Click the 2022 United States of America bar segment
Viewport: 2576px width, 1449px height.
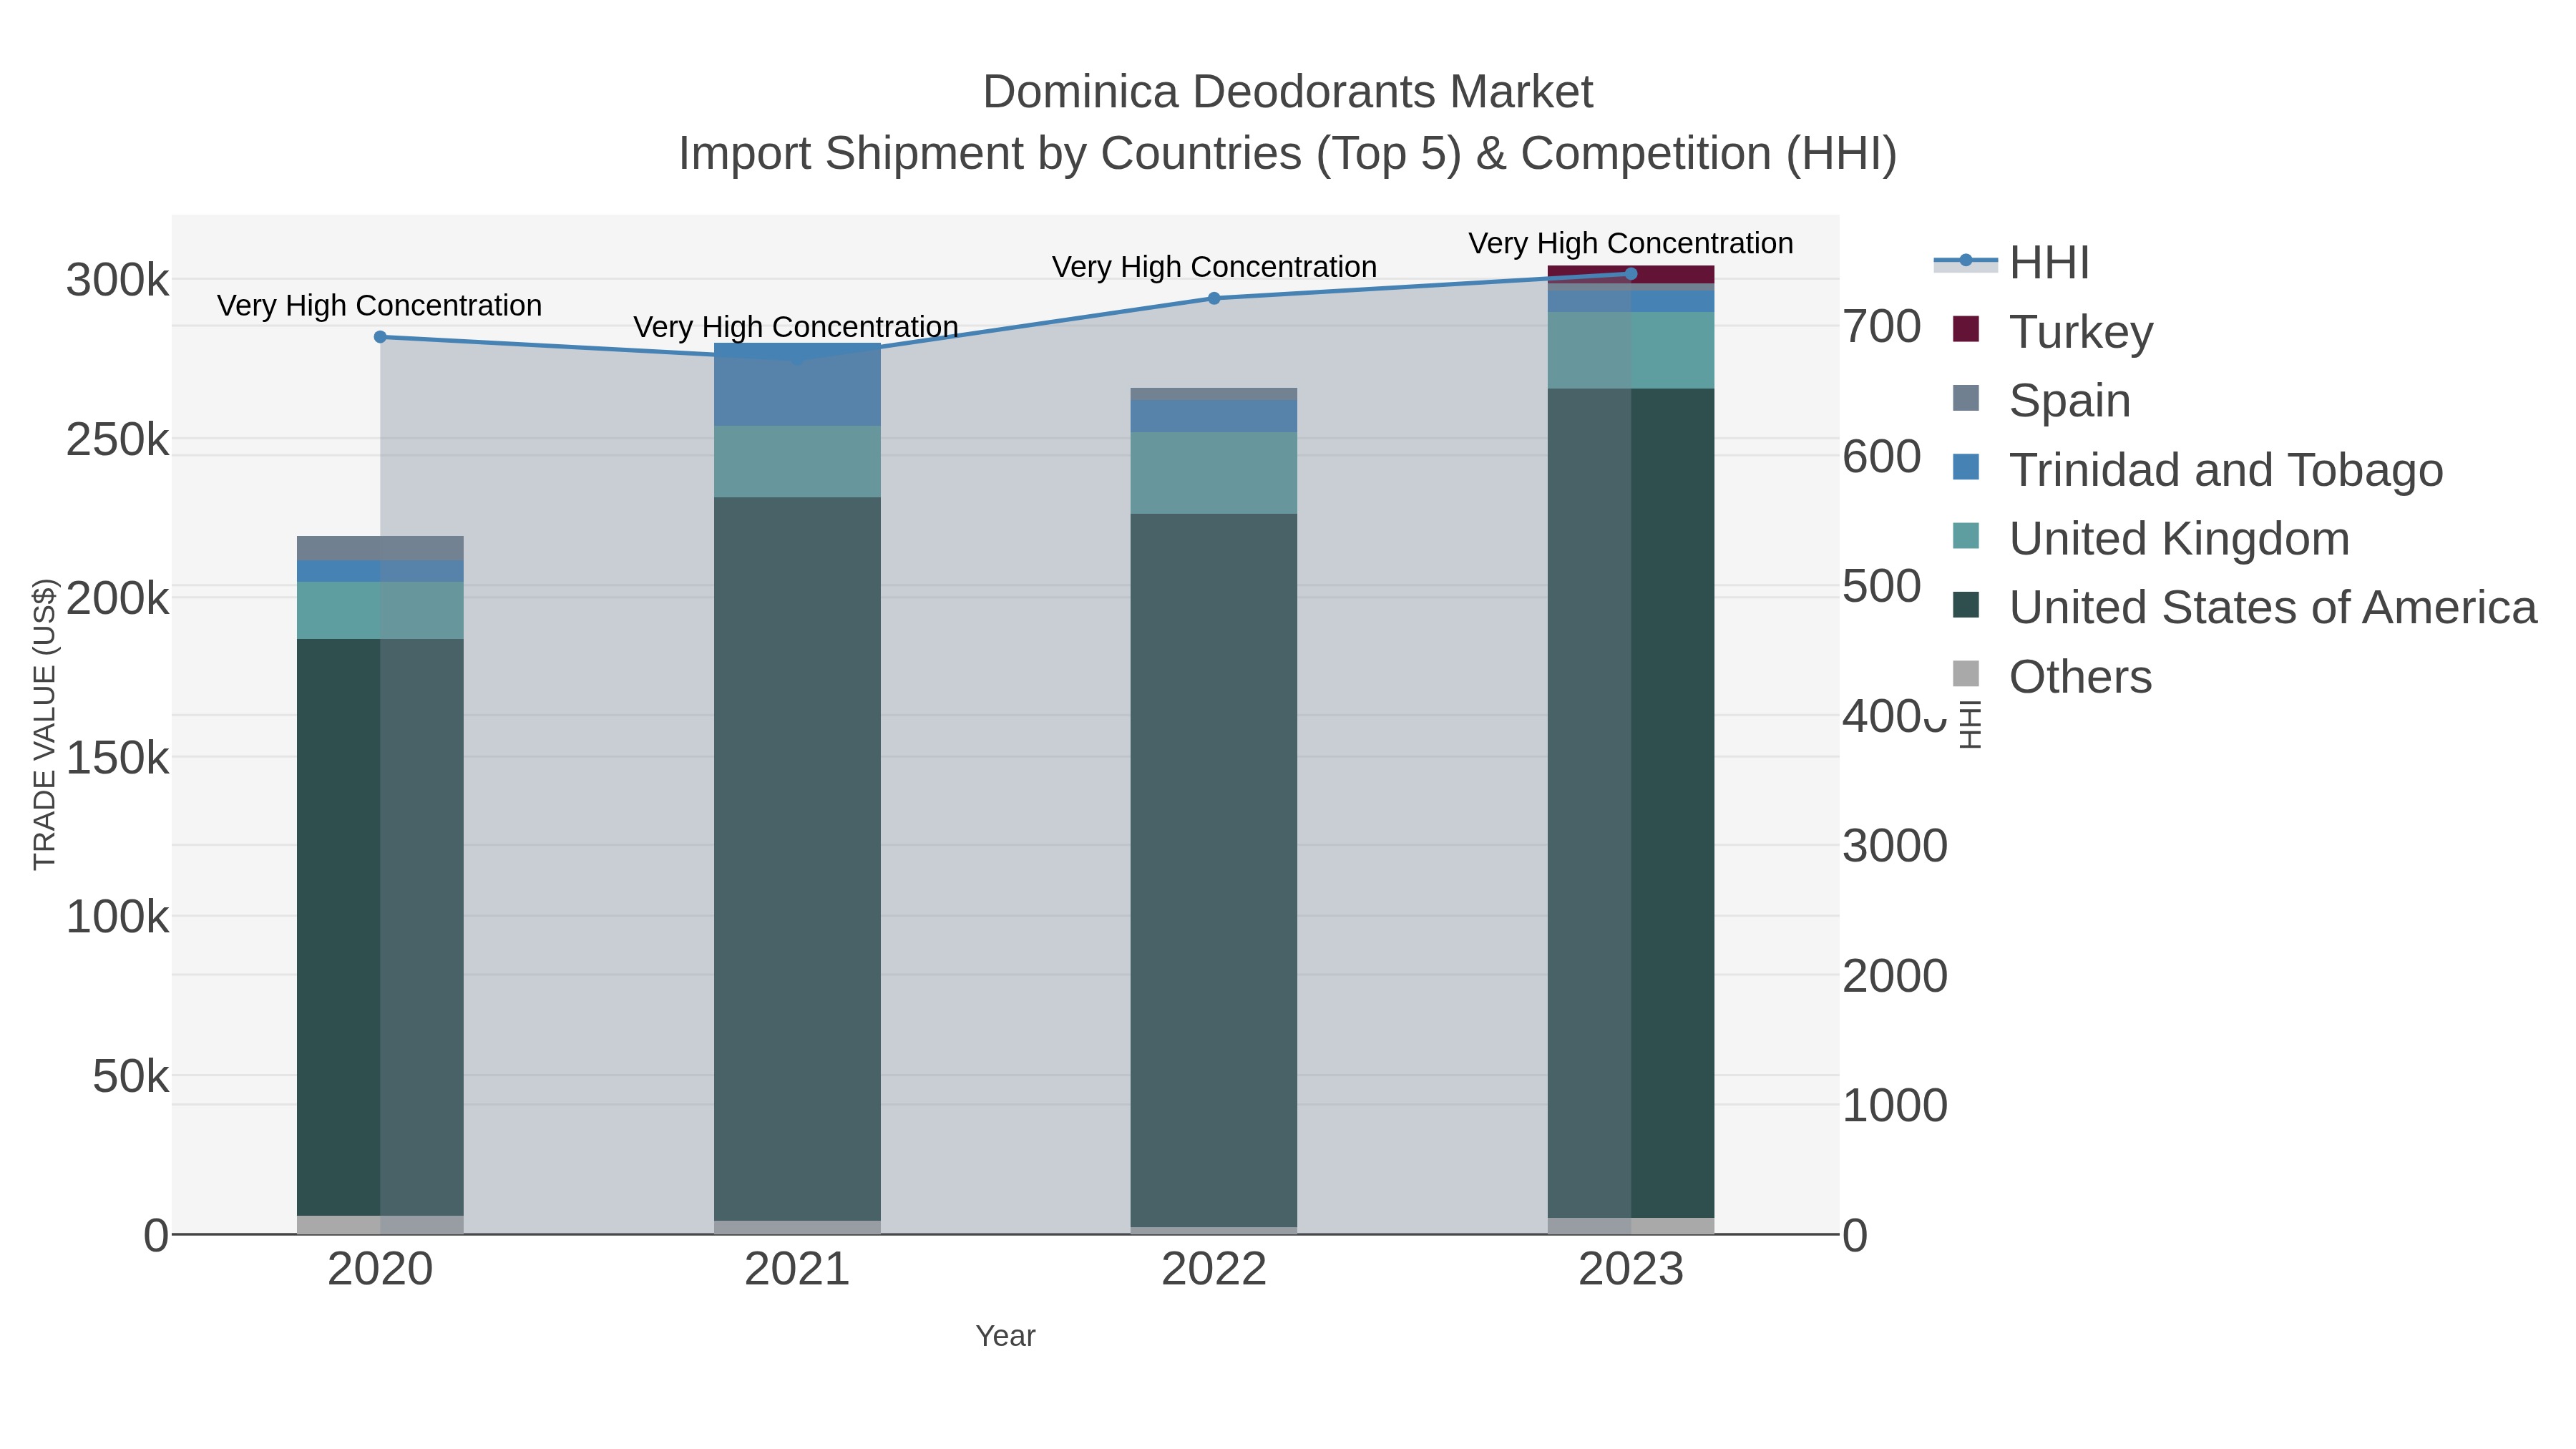click(1214, 870)
